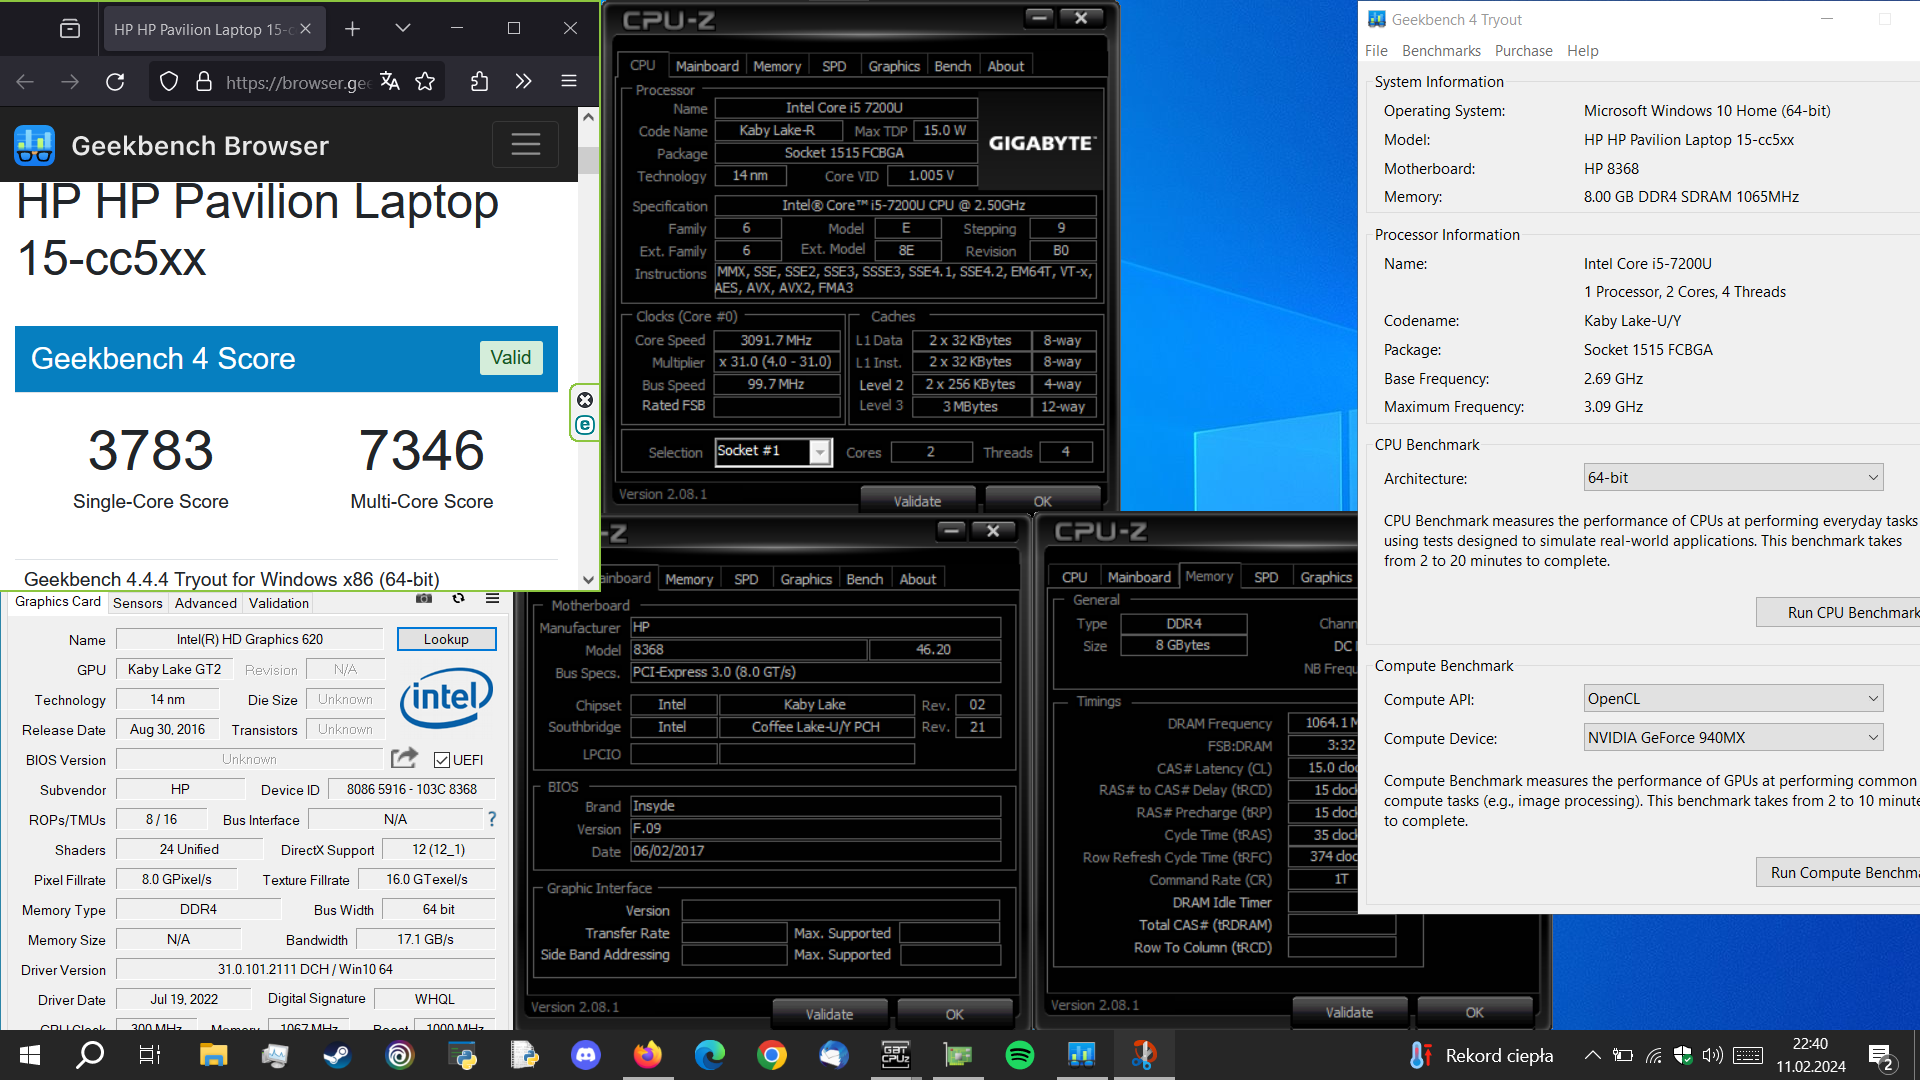1920x1080 pixels.
Task: Open the Firefox list all tabs chevron
Action: tap(403, 29)
